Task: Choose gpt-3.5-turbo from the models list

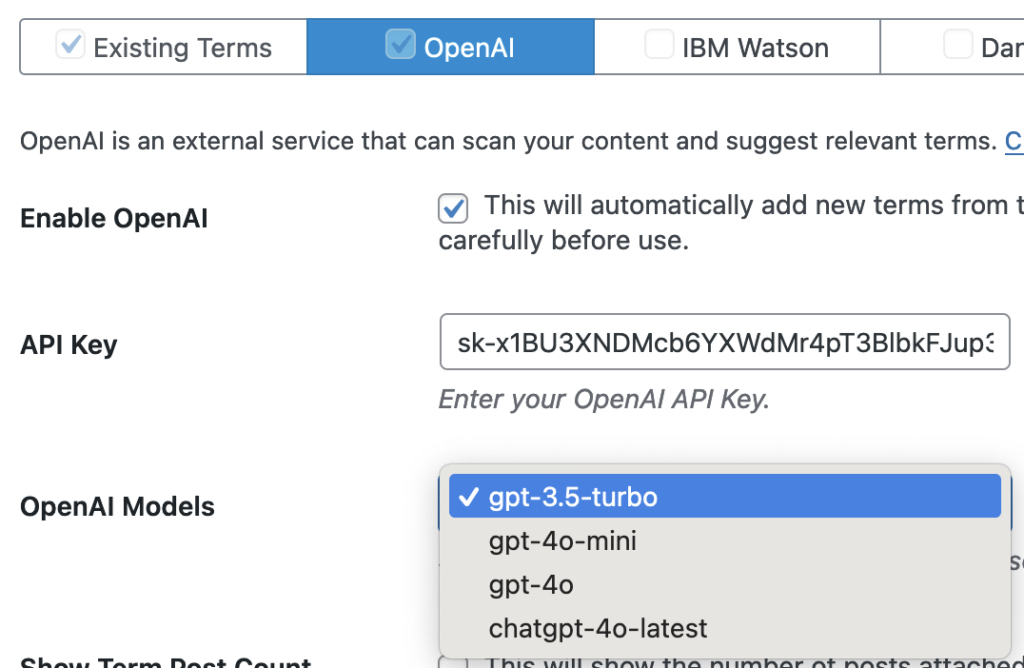Action: click(725, 497)
